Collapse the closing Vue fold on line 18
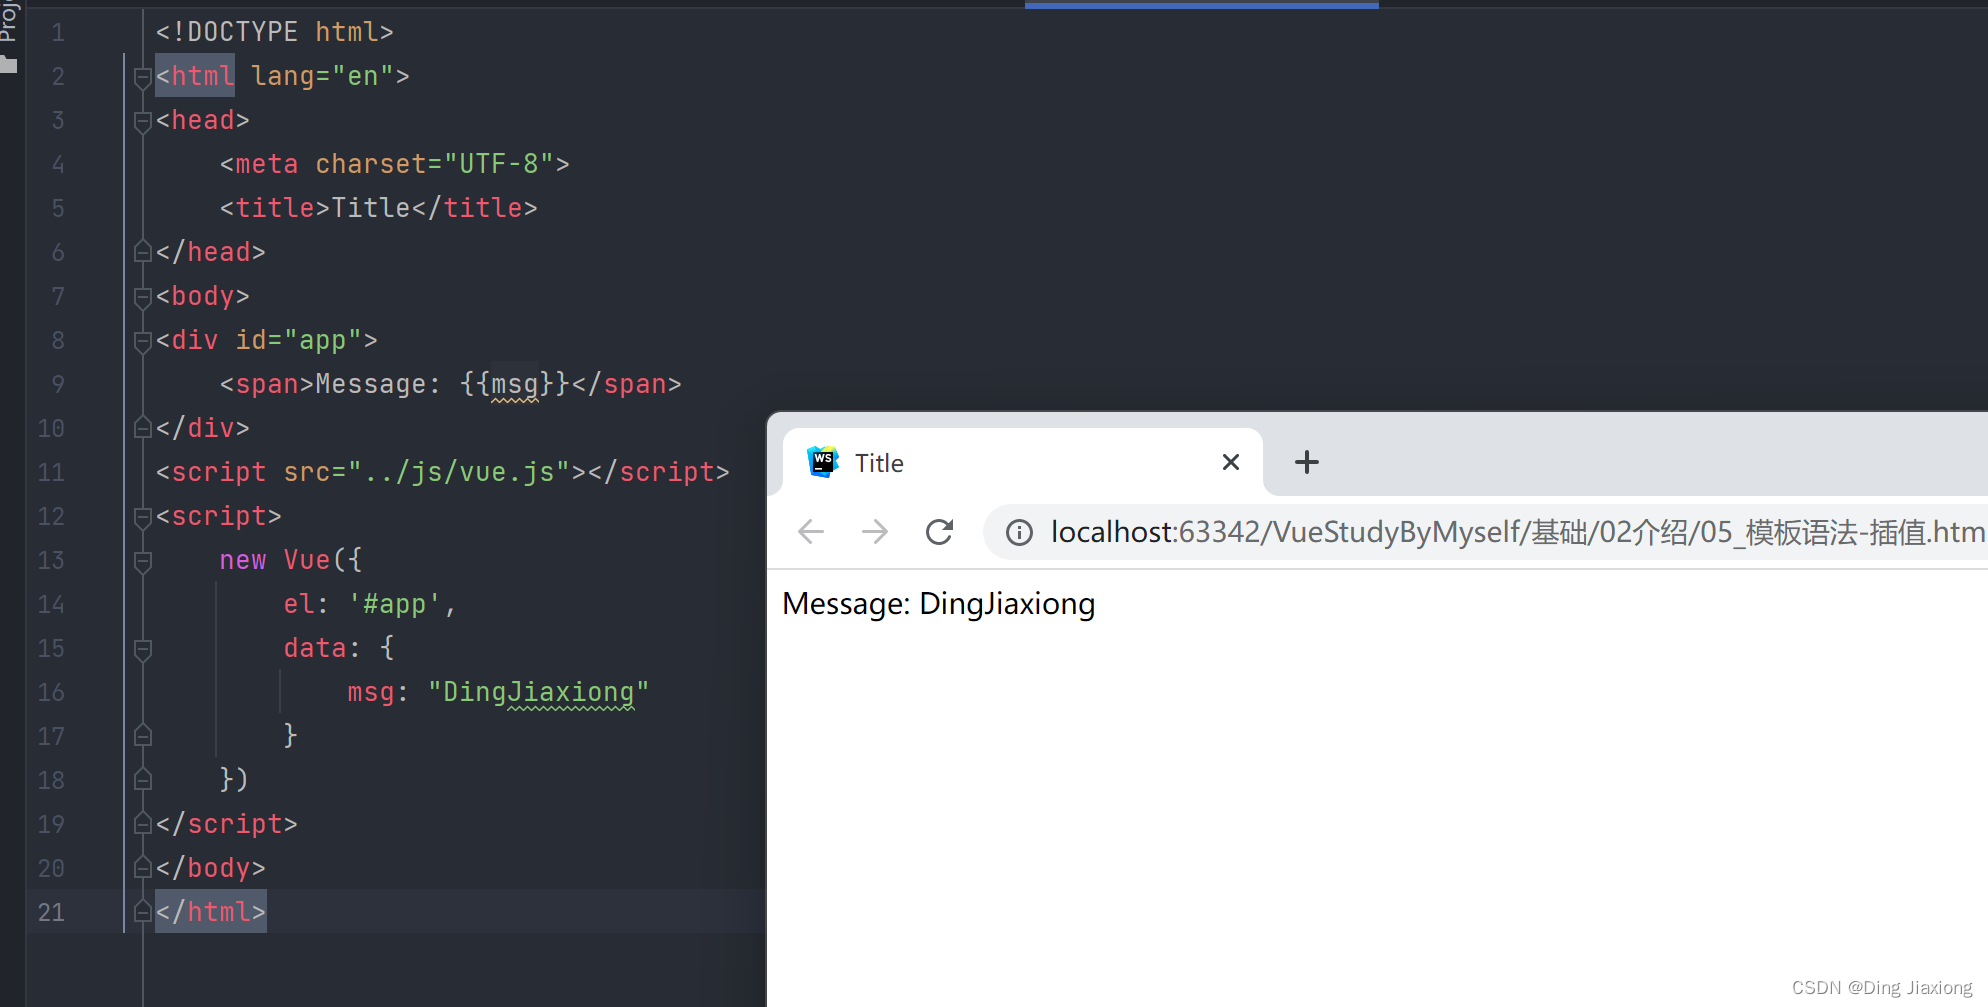The height and width of the screenshot is (1007, 1988). 143,780
